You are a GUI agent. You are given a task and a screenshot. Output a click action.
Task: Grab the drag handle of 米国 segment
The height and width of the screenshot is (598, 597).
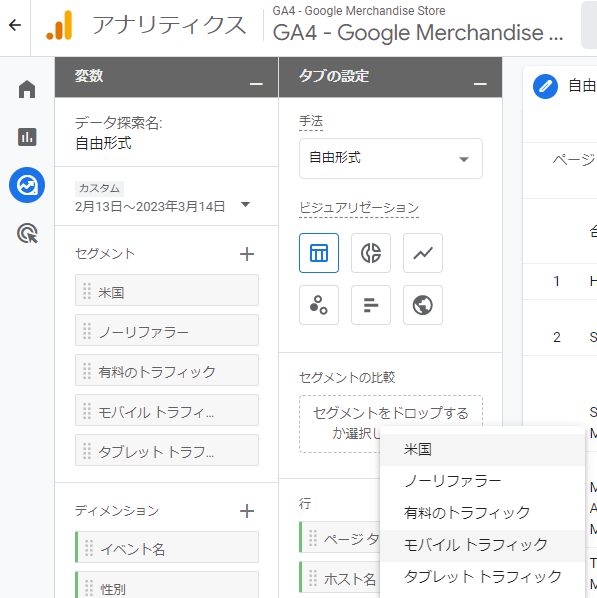(x=87, y=291)
